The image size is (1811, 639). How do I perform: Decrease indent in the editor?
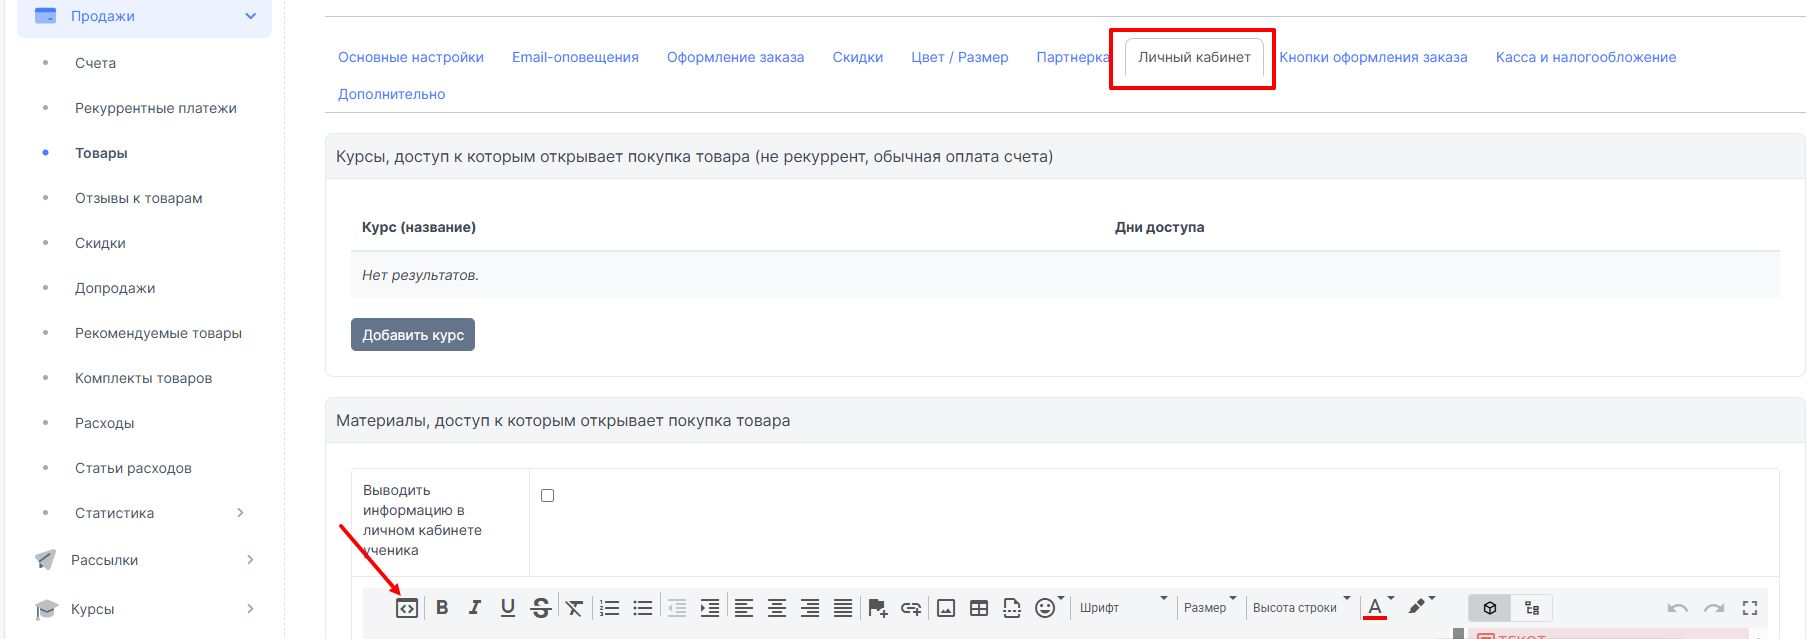pyautogui.click(x=677, y=607)
